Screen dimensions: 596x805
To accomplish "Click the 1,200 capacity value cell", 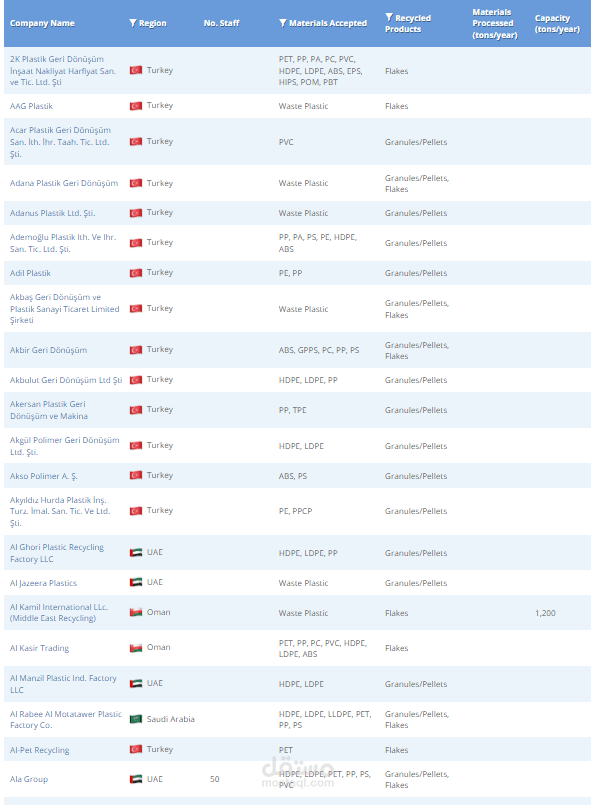I will point(545,613).
